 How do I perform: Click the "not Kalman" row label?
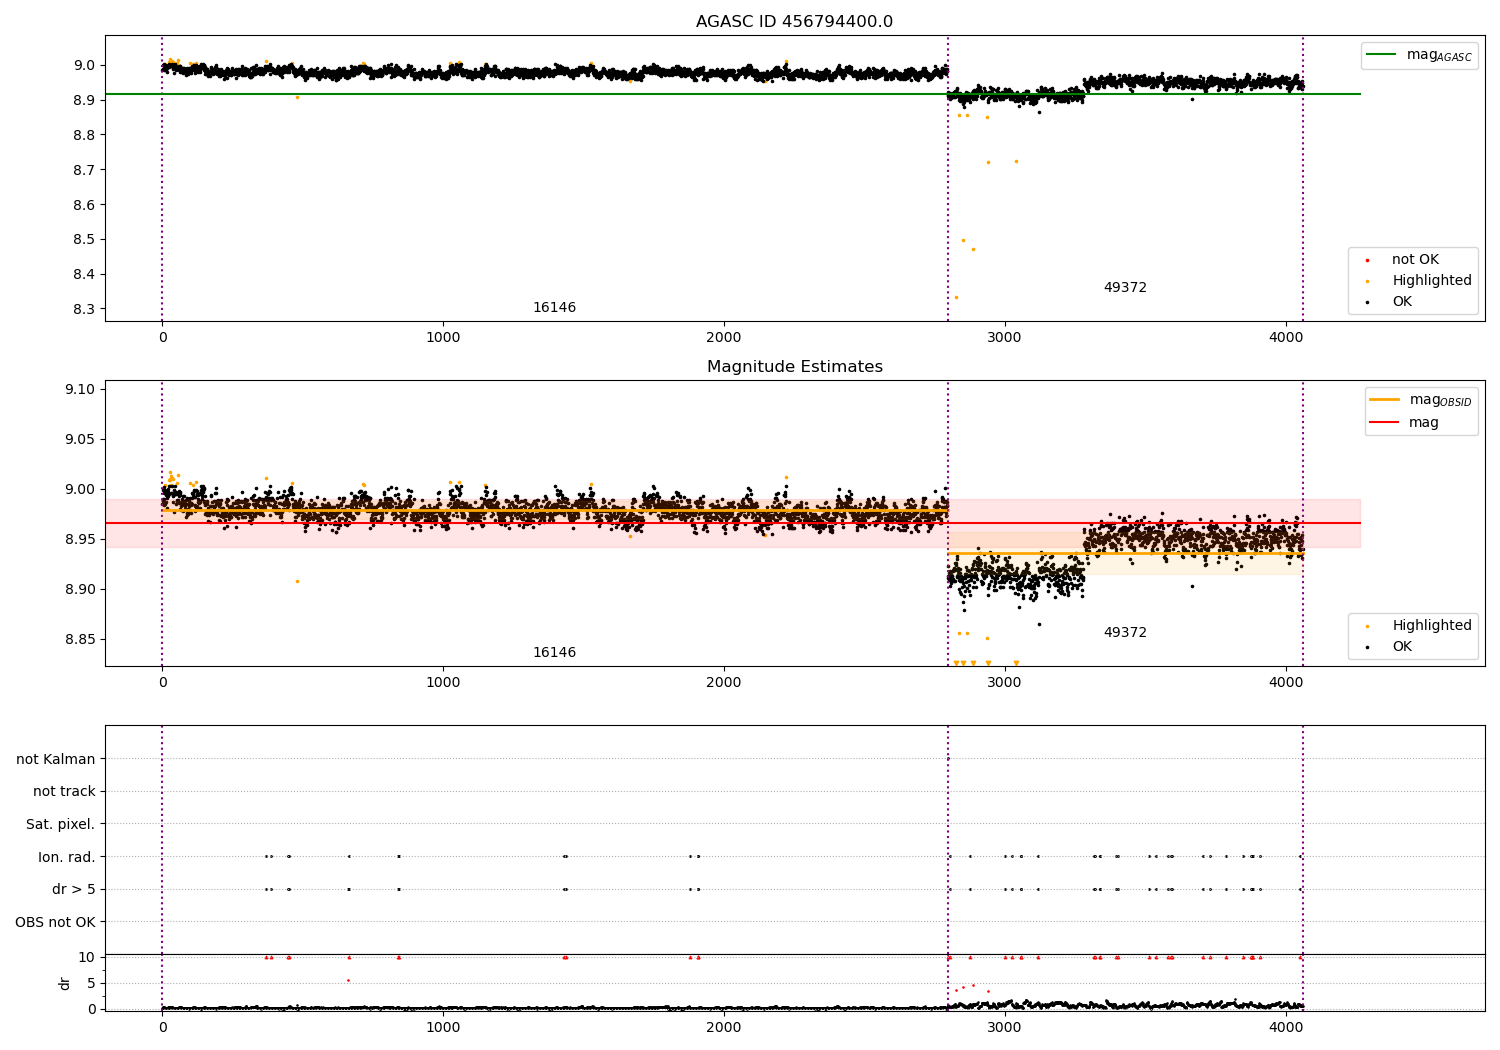click(x=56, y=760)
